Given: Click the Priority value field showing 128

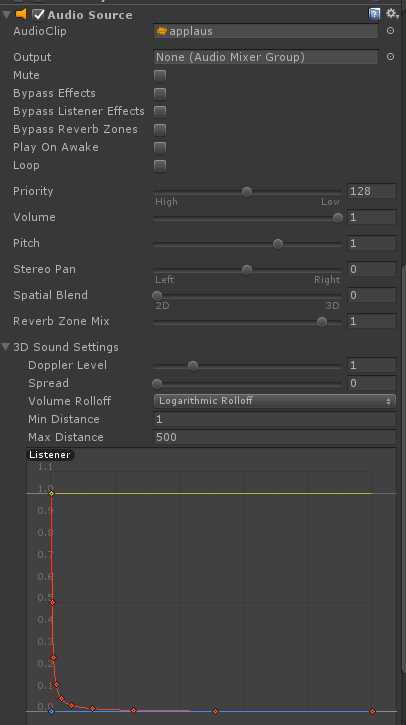Looking at the screenshot, I should tap(371, 191).
